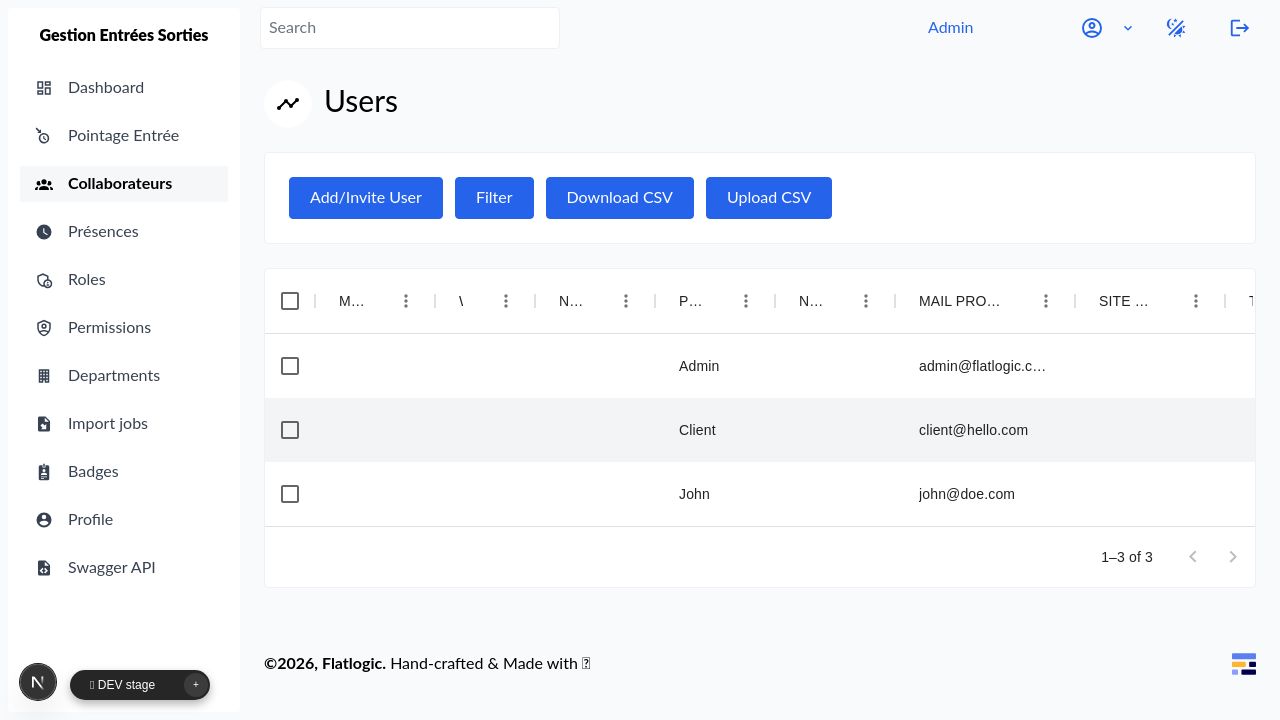Click the Download CSV button
Viewport: 1280px width, 720px height.
tap(619, 198)
